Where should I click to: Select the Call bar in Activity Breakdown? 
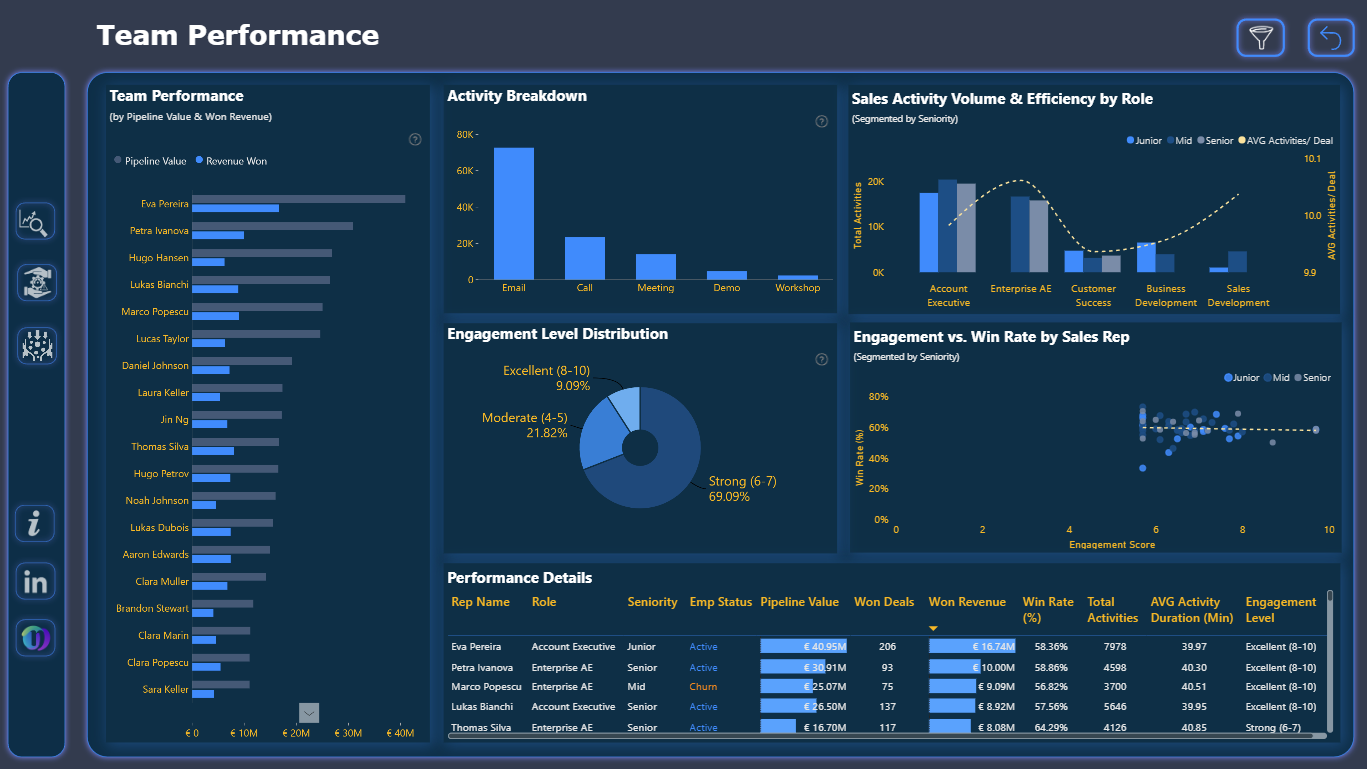585,258
